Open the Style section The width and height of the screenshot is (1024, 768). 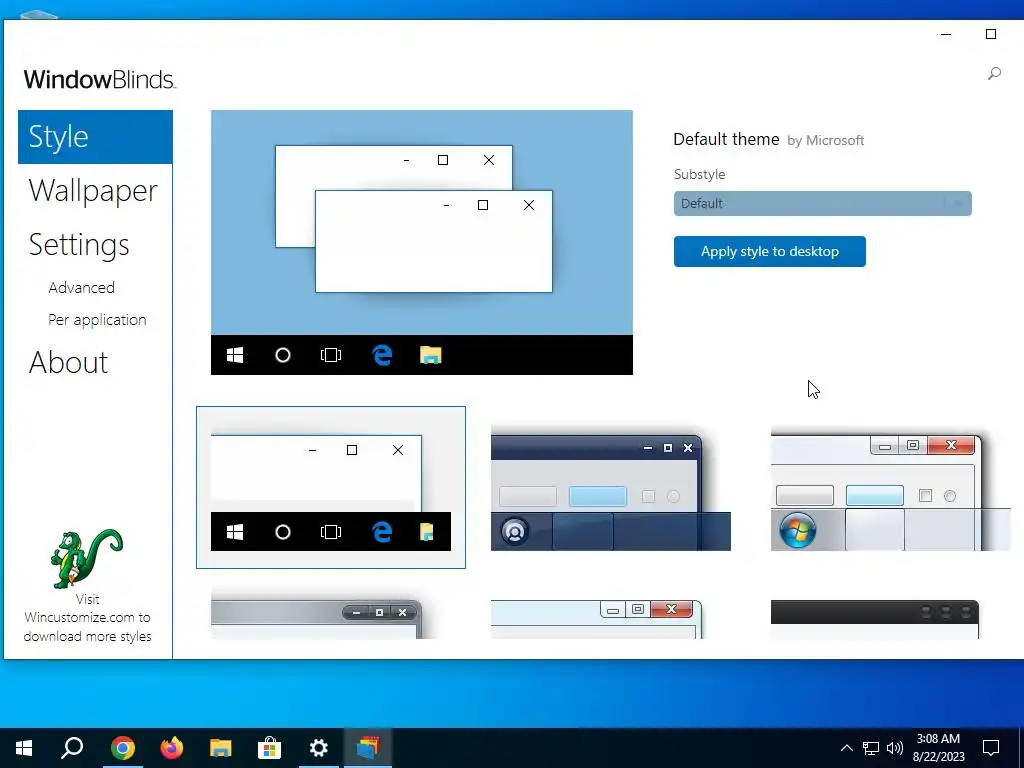pos(95,137)
